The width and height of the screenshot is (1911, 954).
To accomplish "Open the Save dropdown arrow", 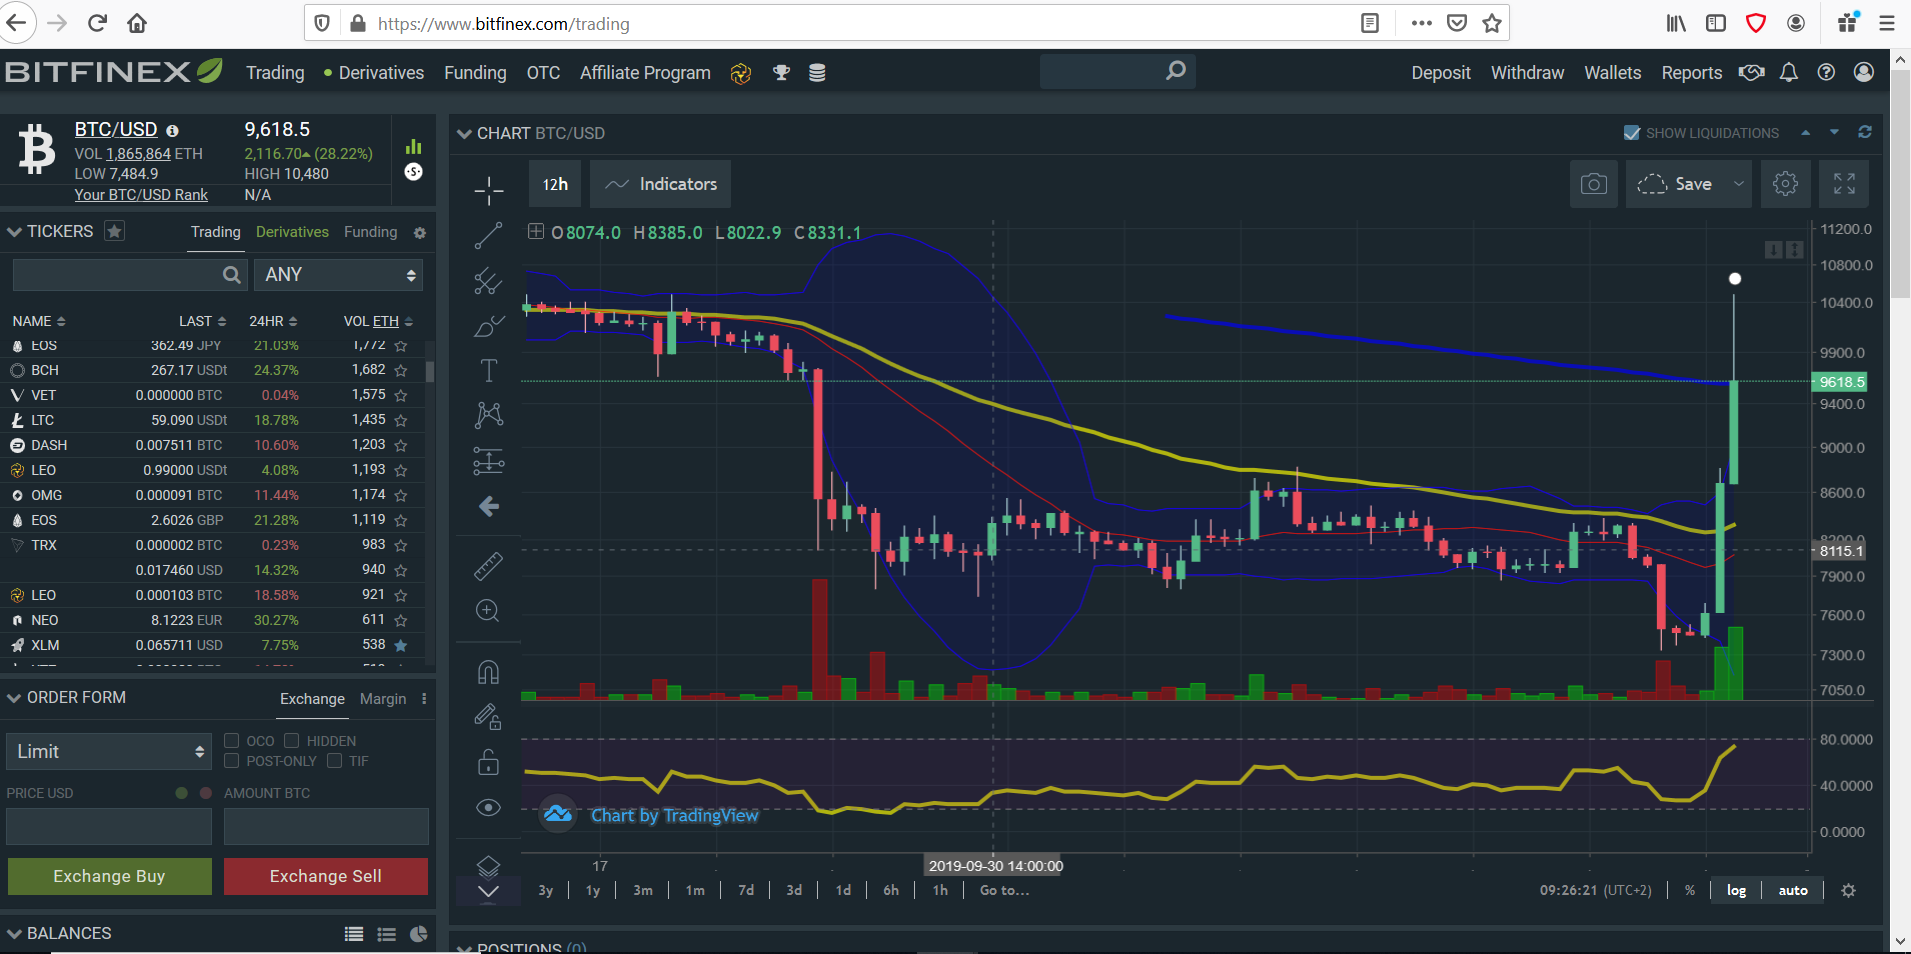I will (1738, 184).
